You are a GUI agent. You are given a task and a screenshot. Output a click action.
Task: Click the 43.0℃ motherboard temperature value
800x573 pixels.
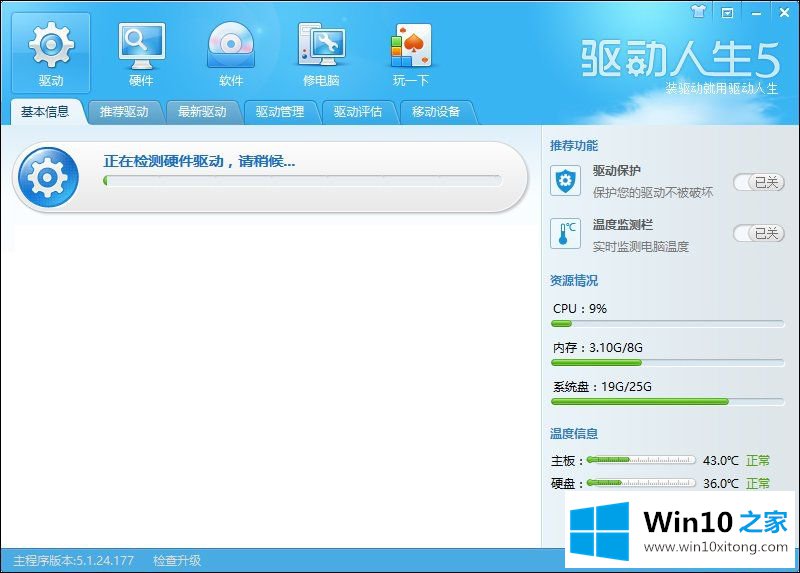[720, 460]
